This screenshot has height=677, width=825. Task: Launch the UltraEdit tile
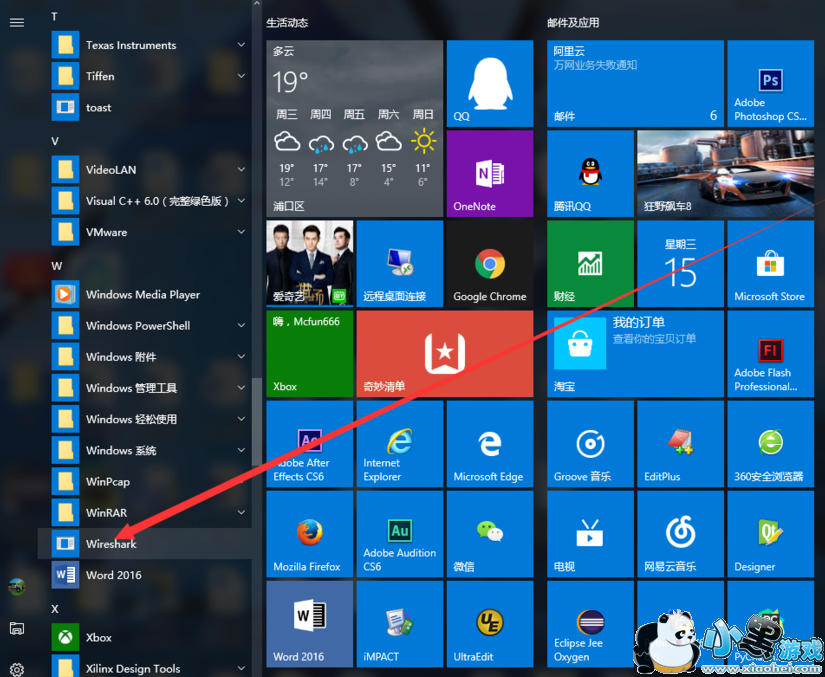point(489,625)
